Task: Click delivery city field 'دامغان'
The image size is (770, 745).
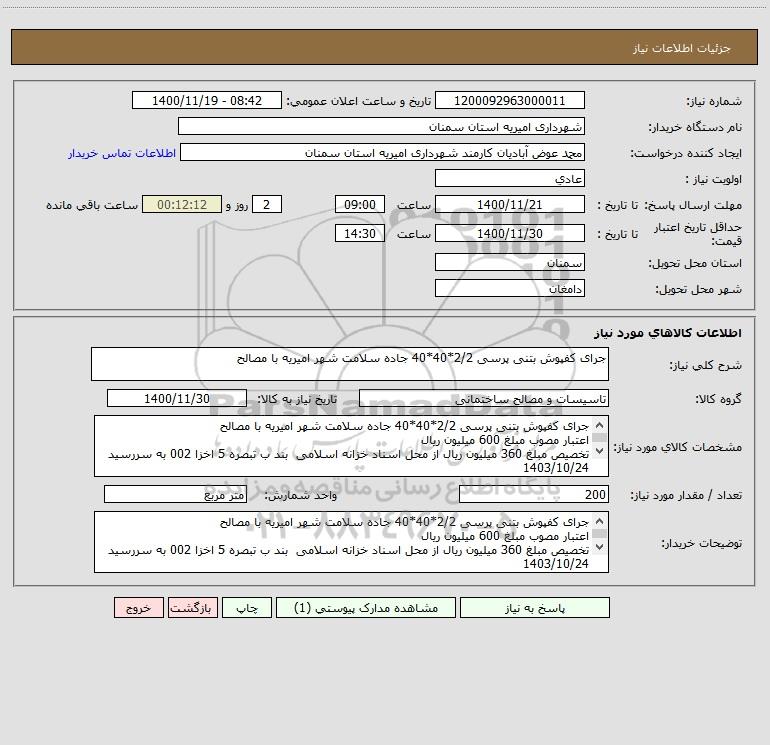Action: (510, 288)
